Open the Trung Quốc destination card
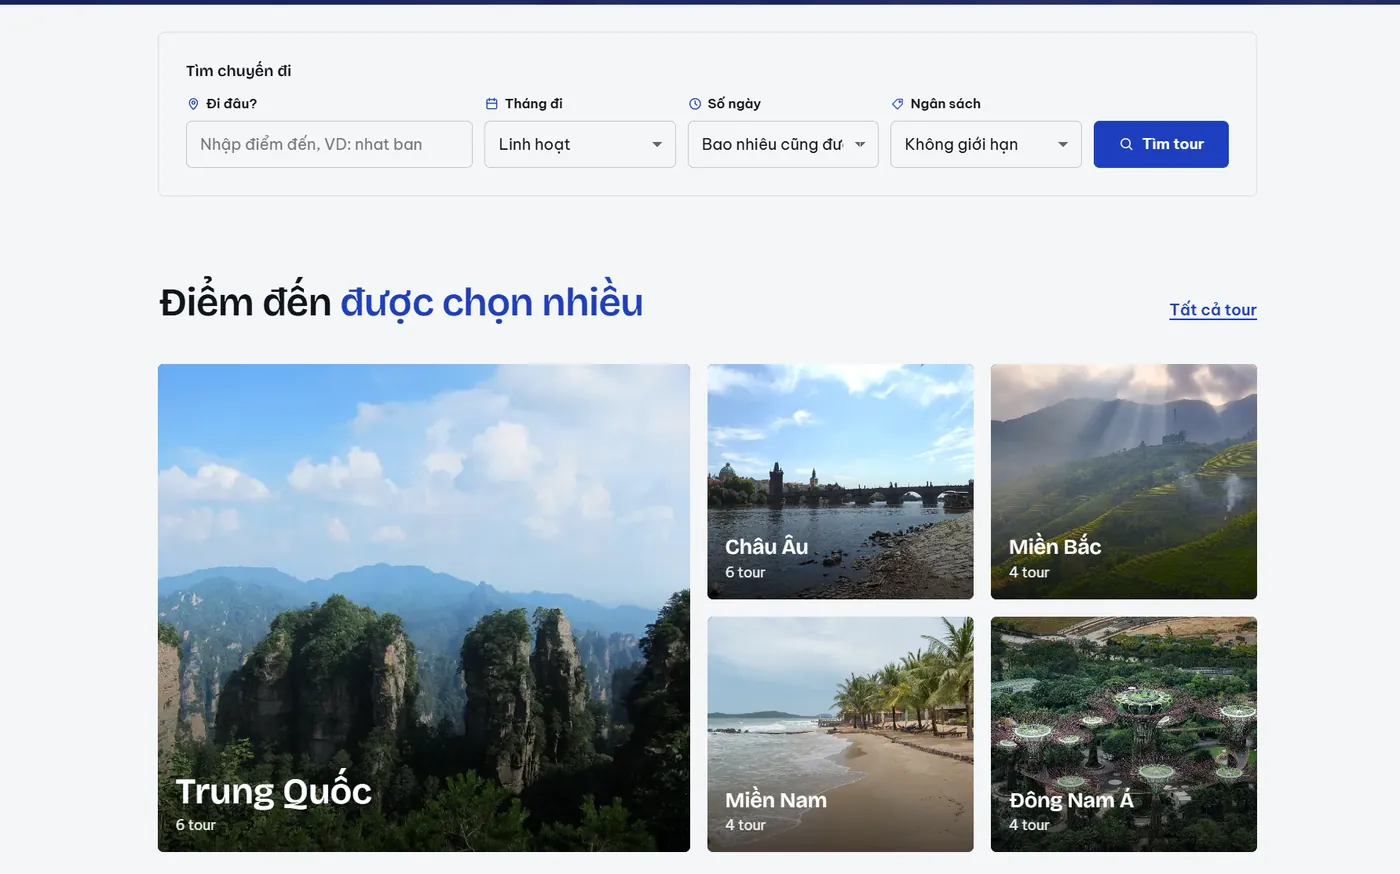The image size is (1400, 874). tap(424, 608)
